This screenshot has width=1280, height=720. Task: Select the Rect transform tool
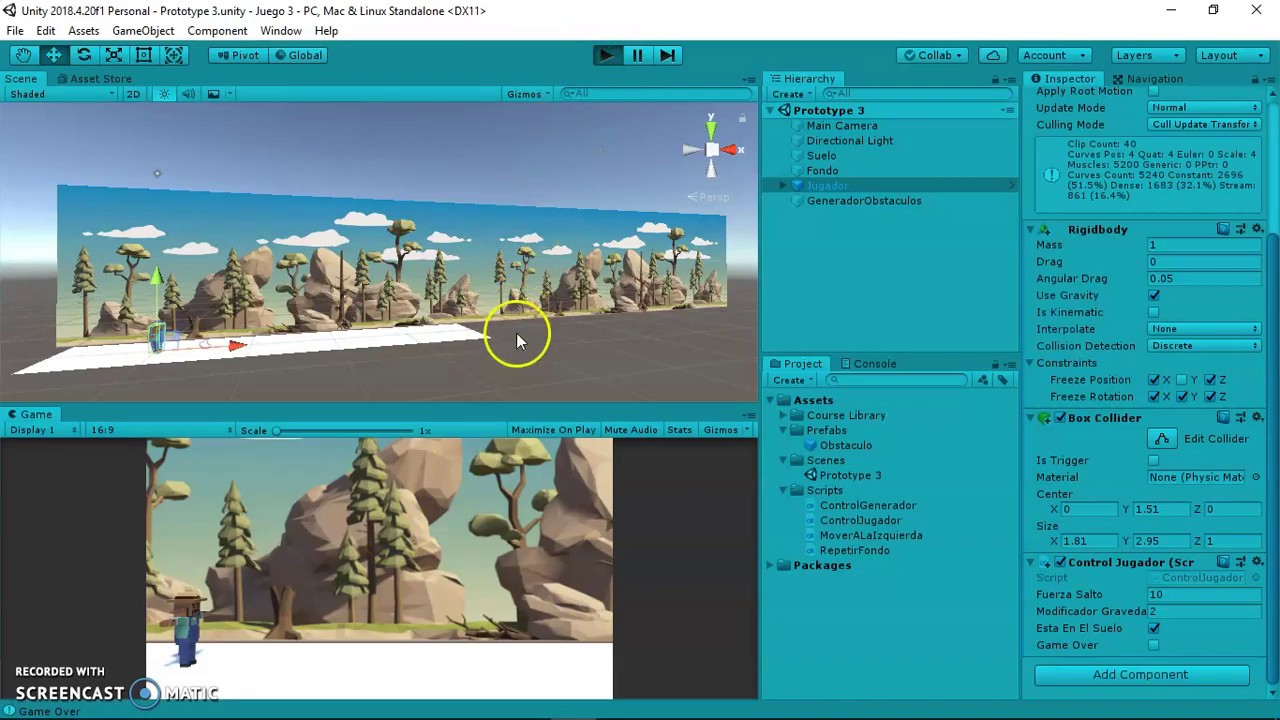tap(144, 55)
